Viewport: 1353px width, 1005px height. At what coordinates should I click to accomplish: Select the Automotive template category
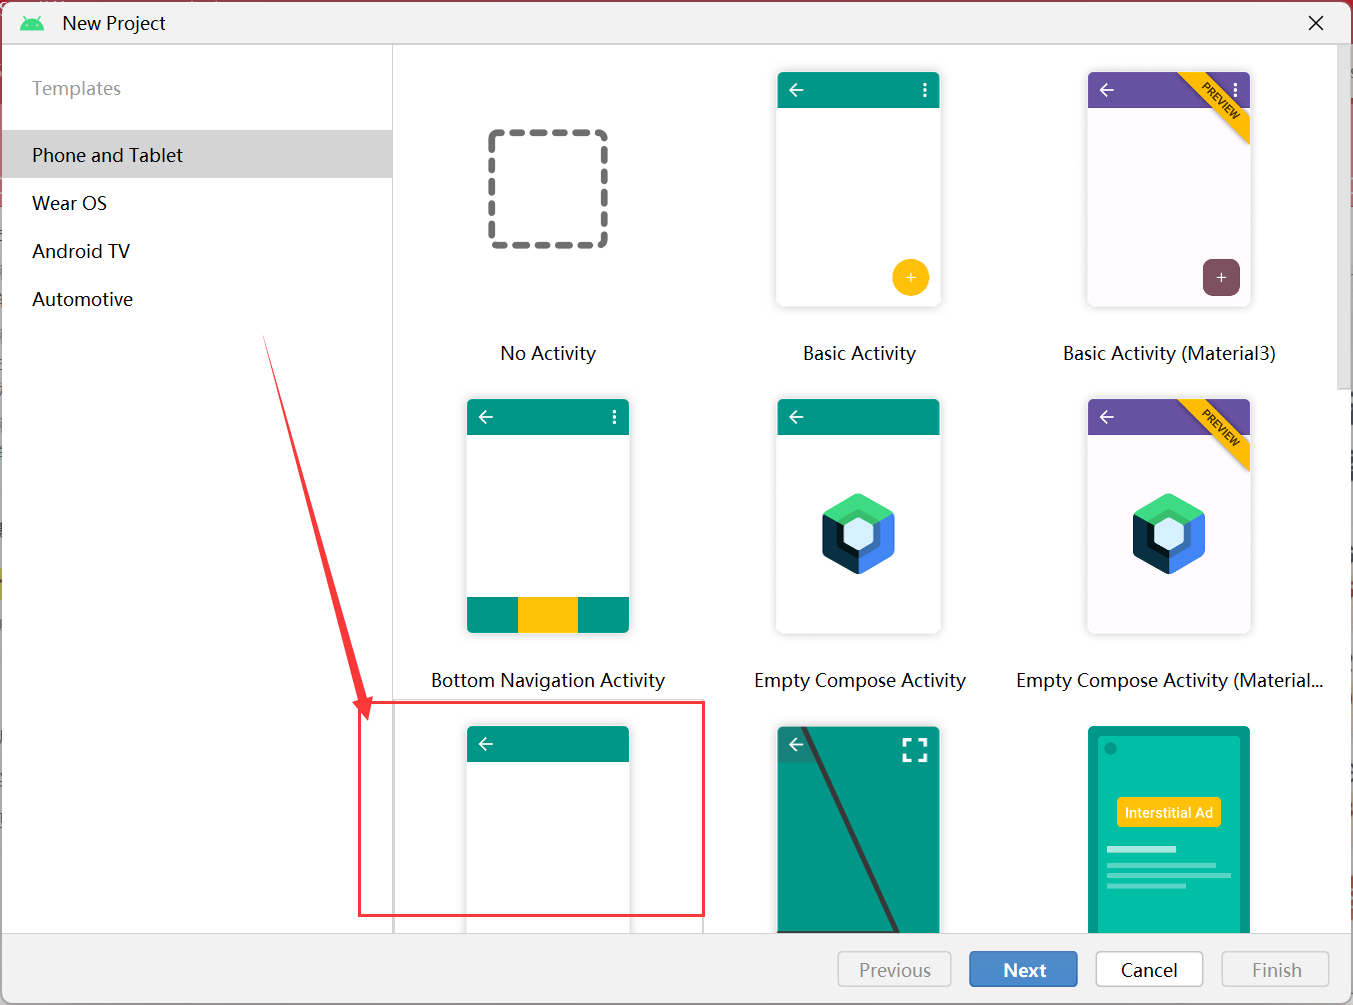click(196, 299)
